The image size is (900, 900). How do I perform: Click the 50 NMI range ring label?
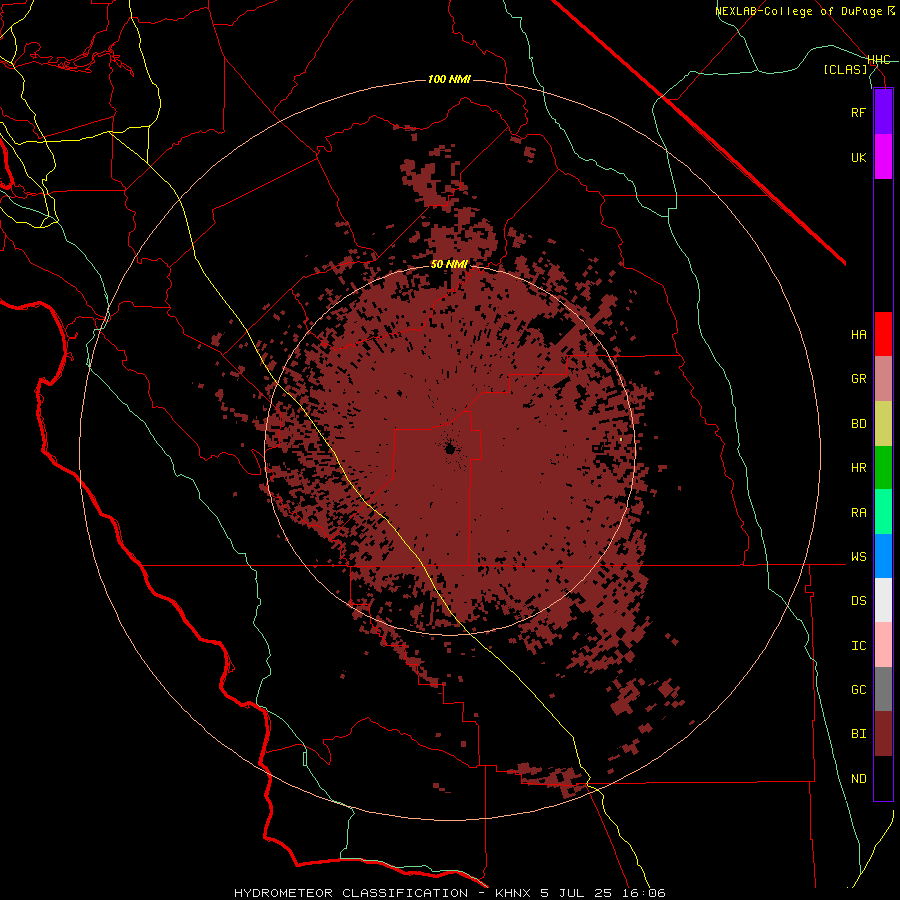coord(449,264)
